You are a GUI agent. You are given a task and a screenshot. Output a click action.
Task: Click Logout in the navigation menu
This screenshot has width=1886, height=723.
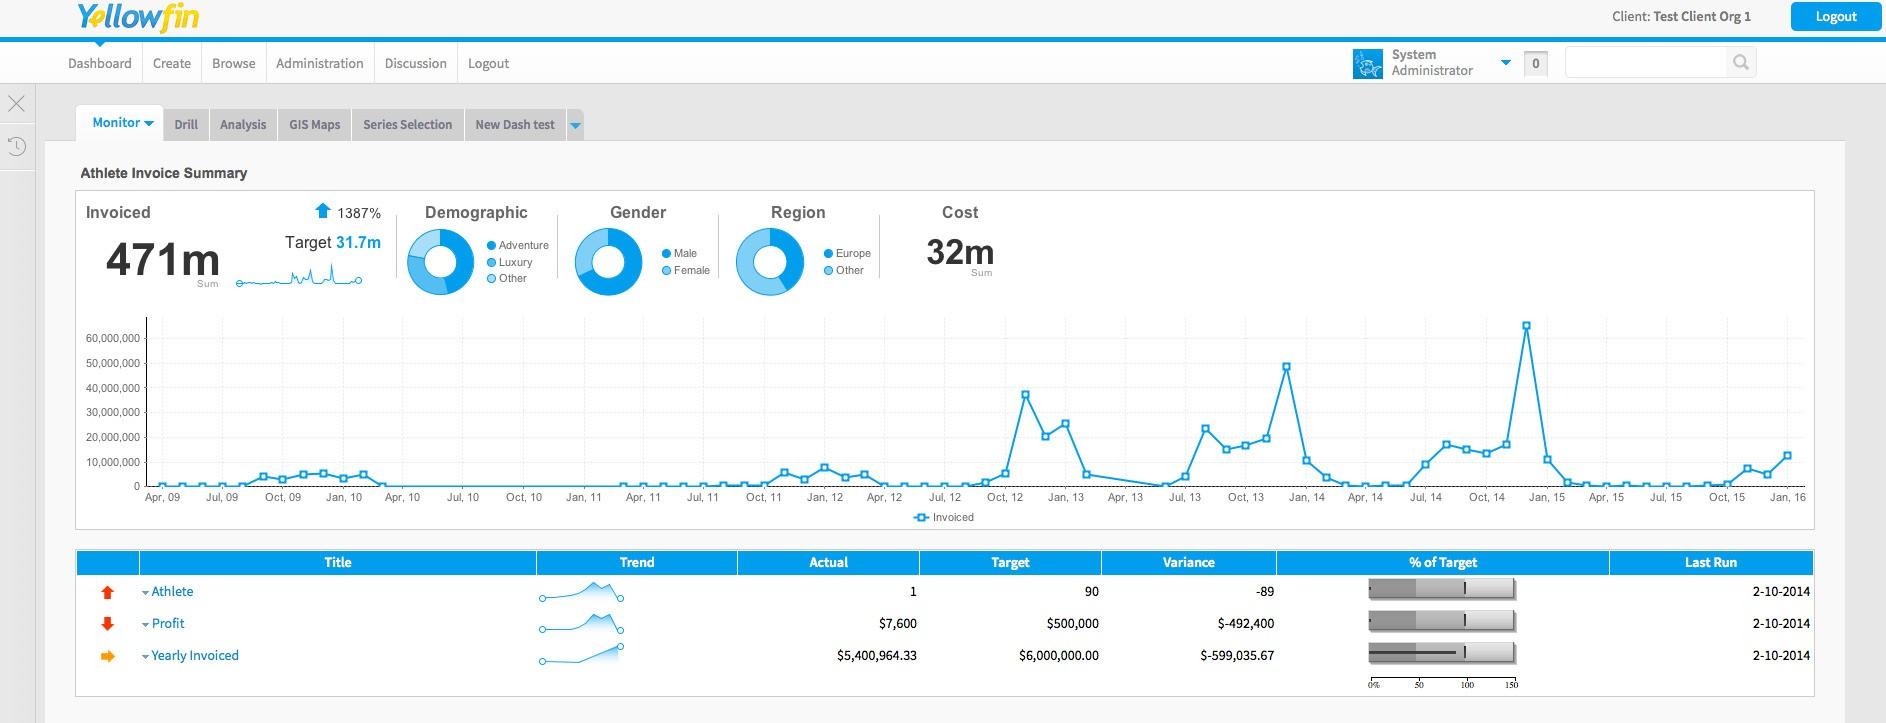489,63
